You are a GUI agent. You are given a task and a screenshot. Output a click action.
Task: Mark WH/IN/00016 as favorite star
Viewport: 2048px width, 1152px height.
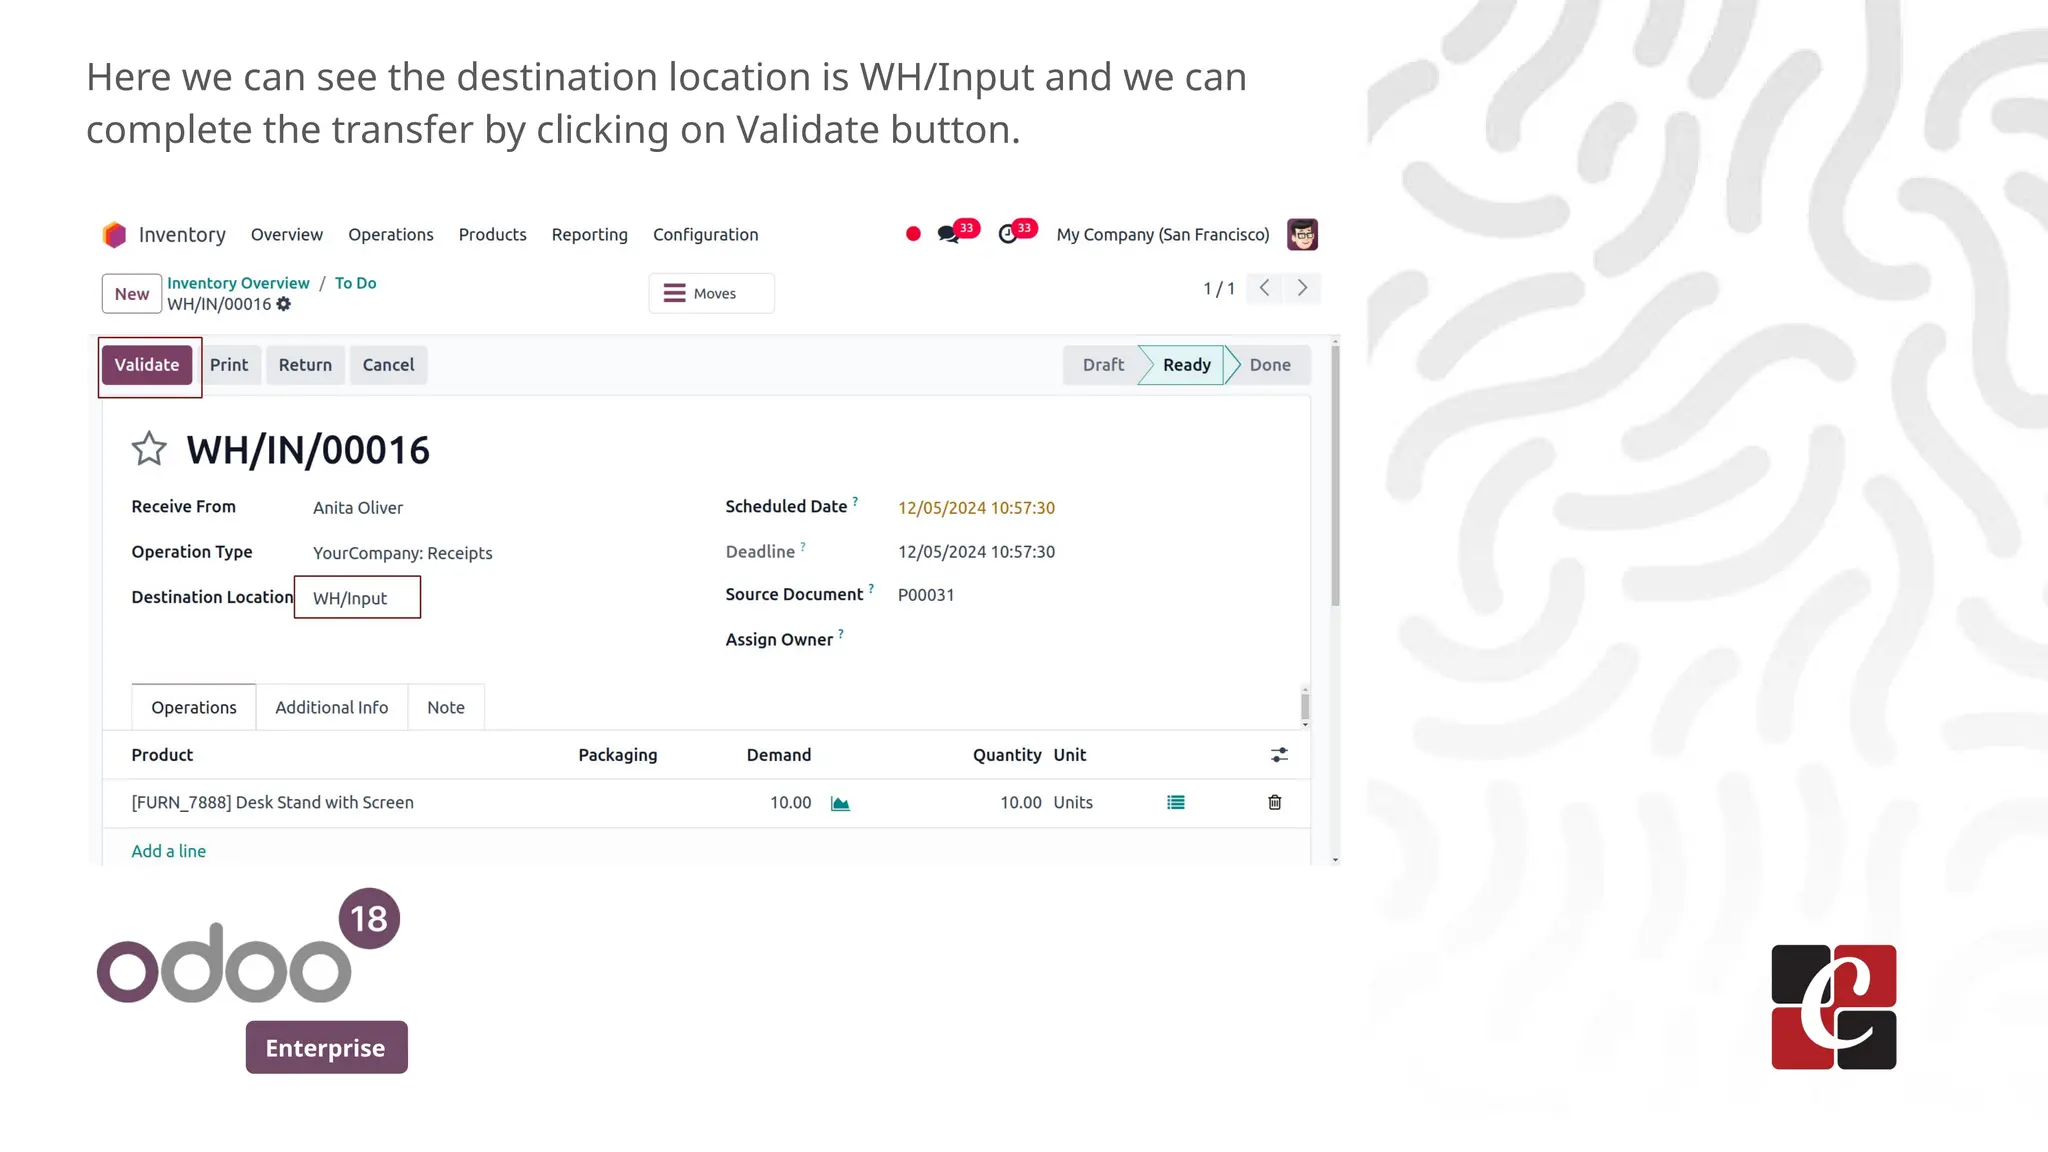pos(149,449)
